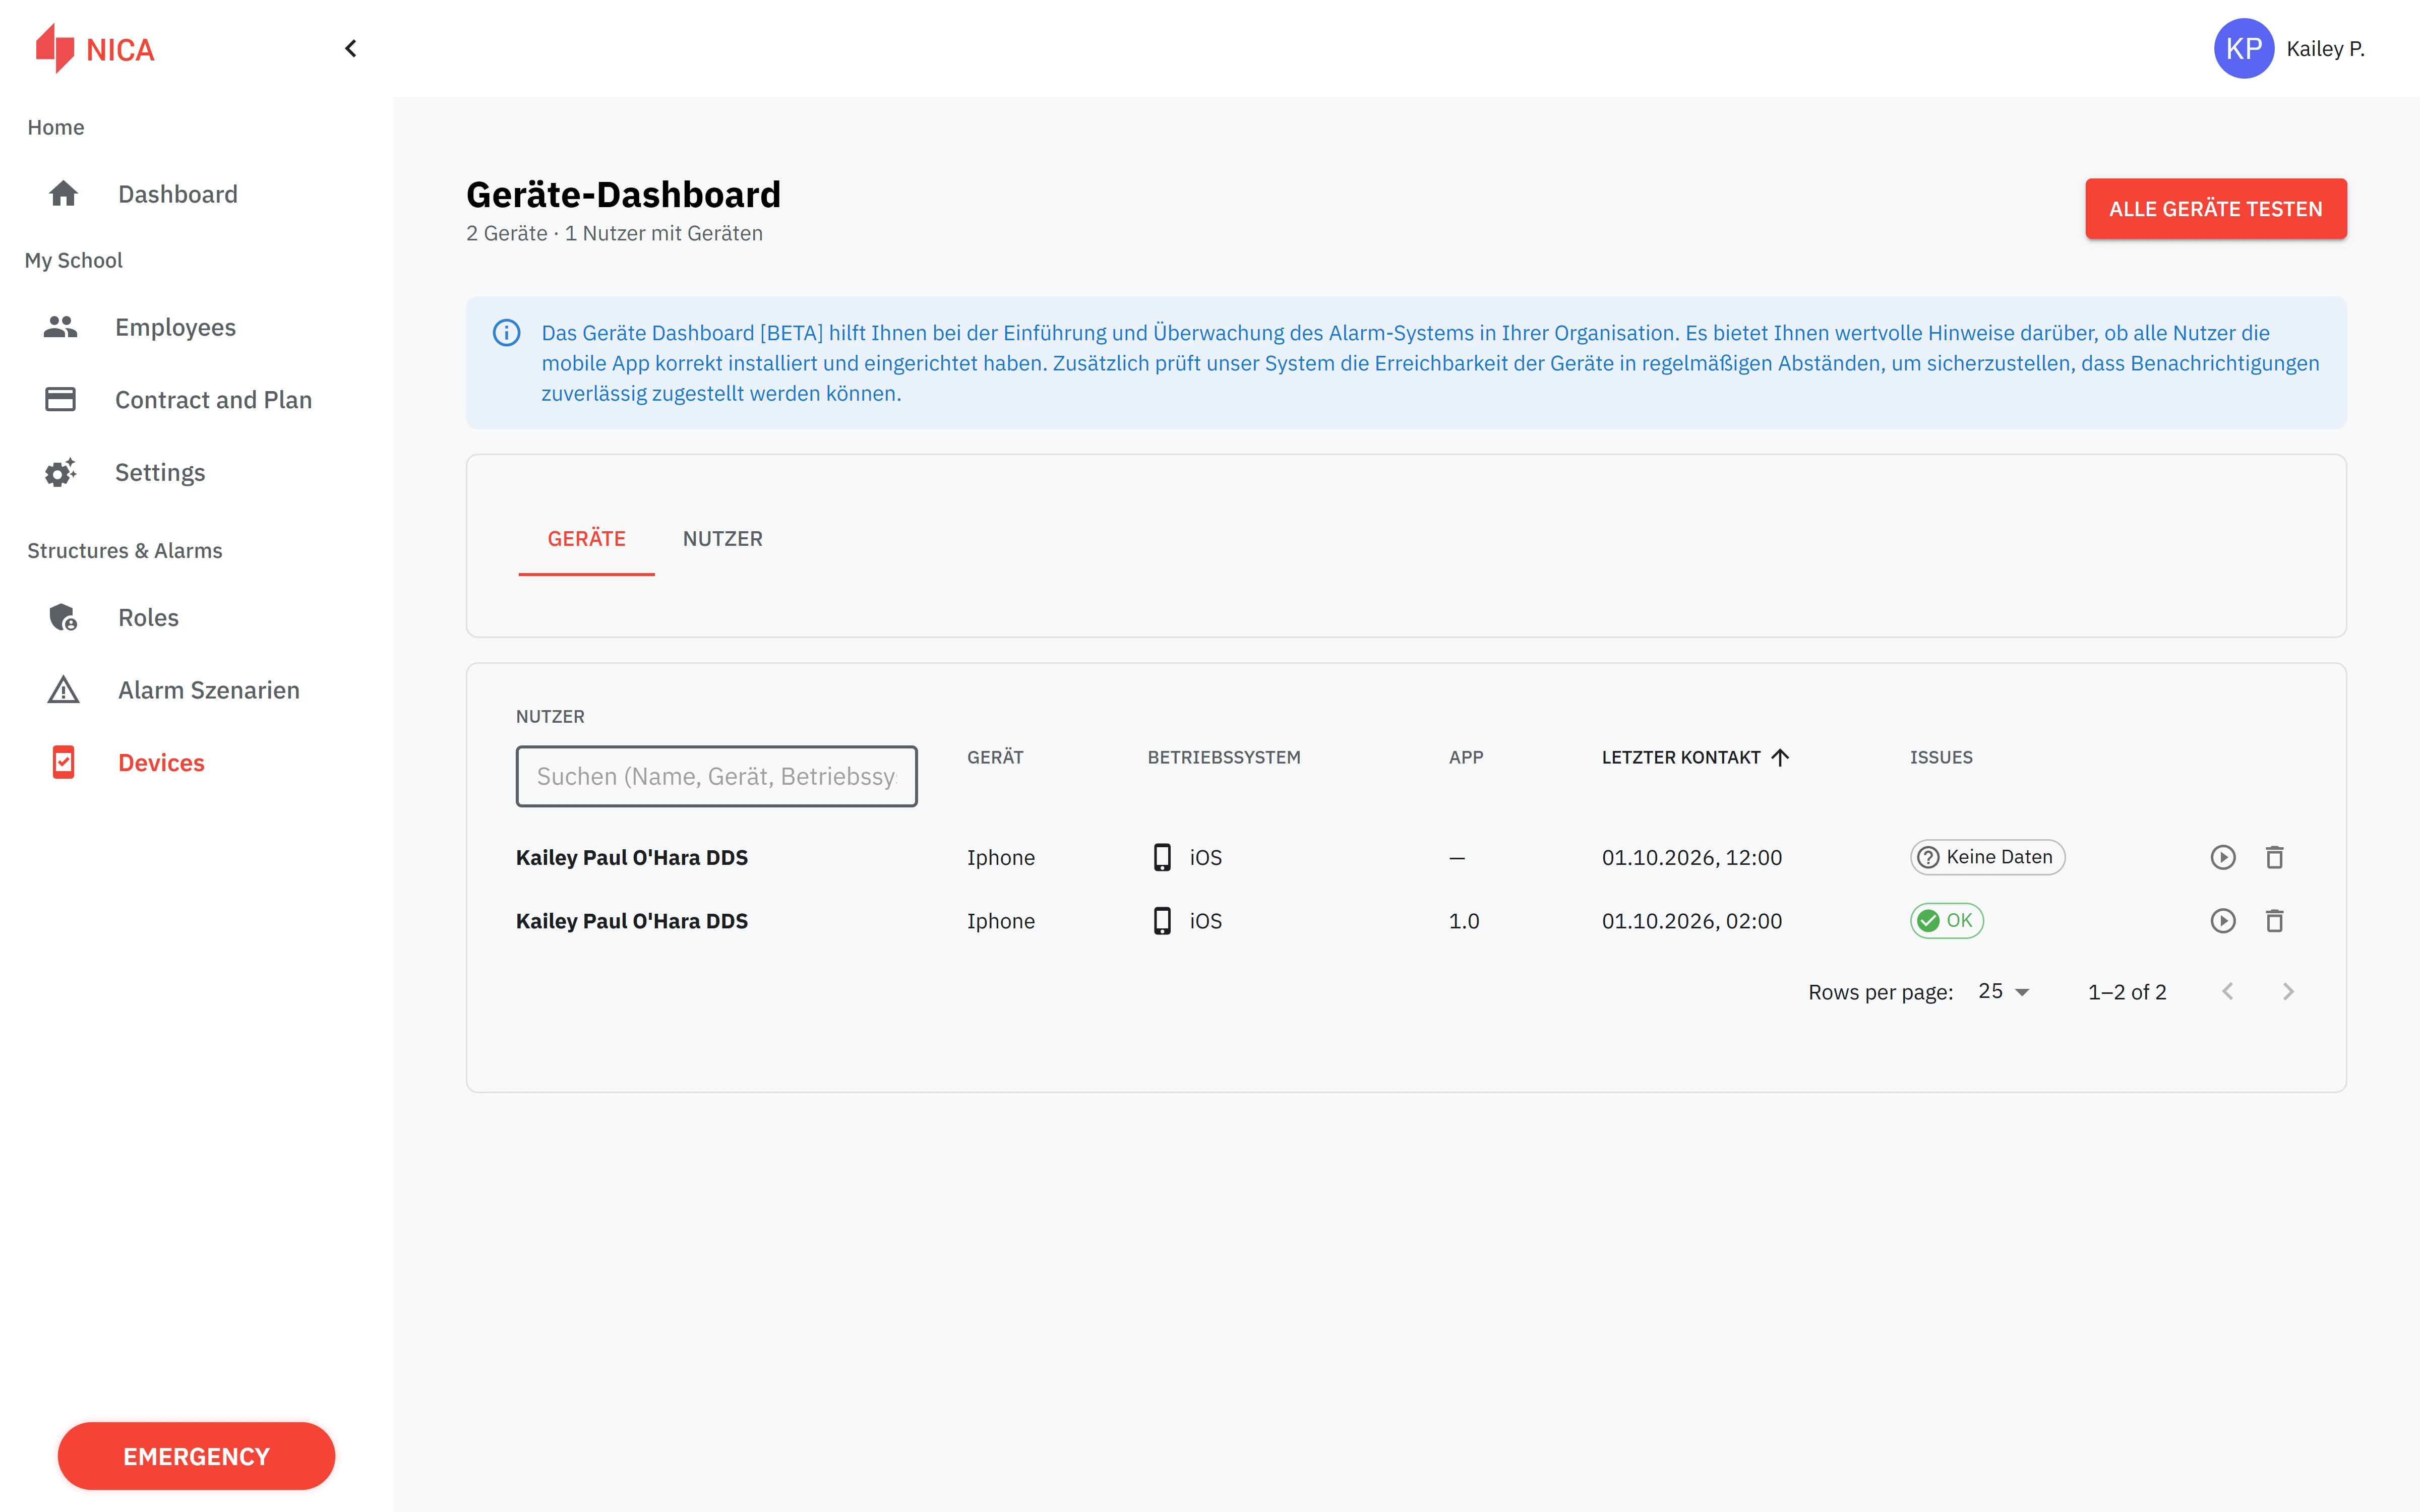The image size is (2420, 1512).
Task: Open the Settings gear icon
Action: [x=61, y=472]
